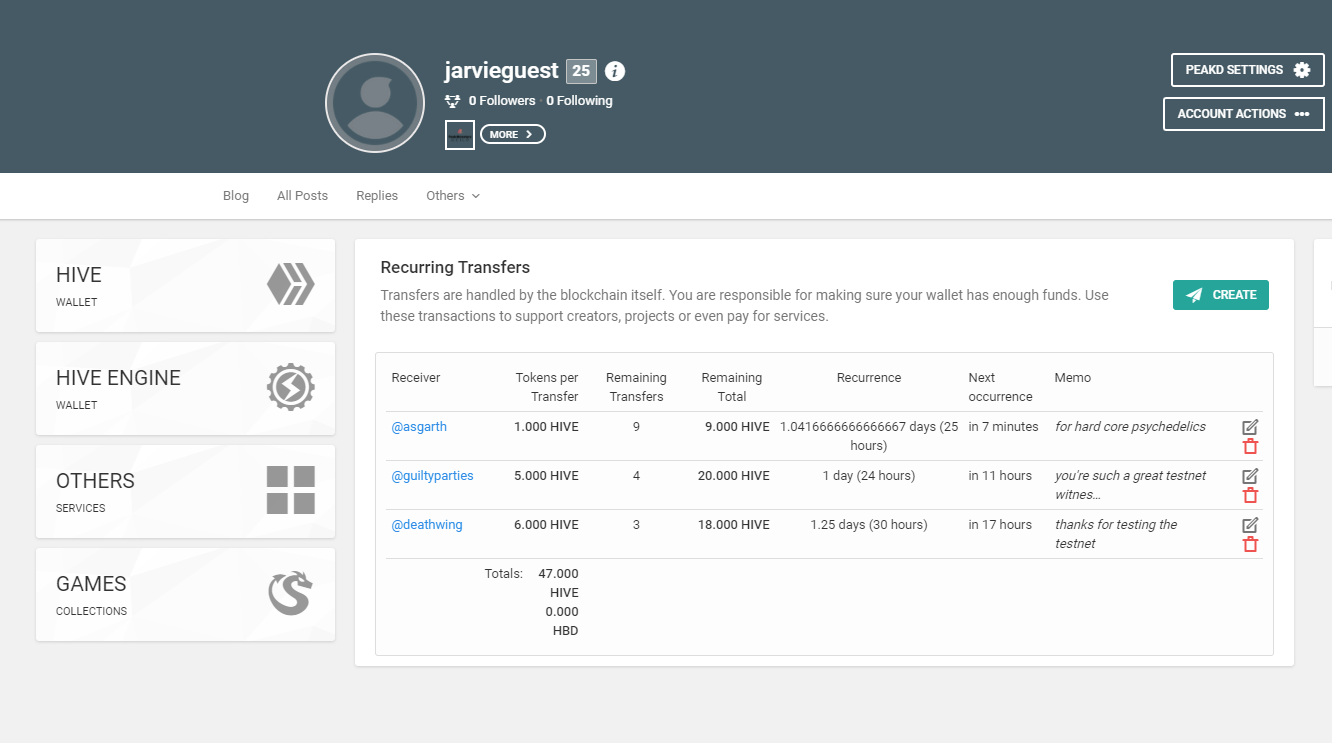
Task: Open the OTHERS services card
Action: click(x=185, y=491)
